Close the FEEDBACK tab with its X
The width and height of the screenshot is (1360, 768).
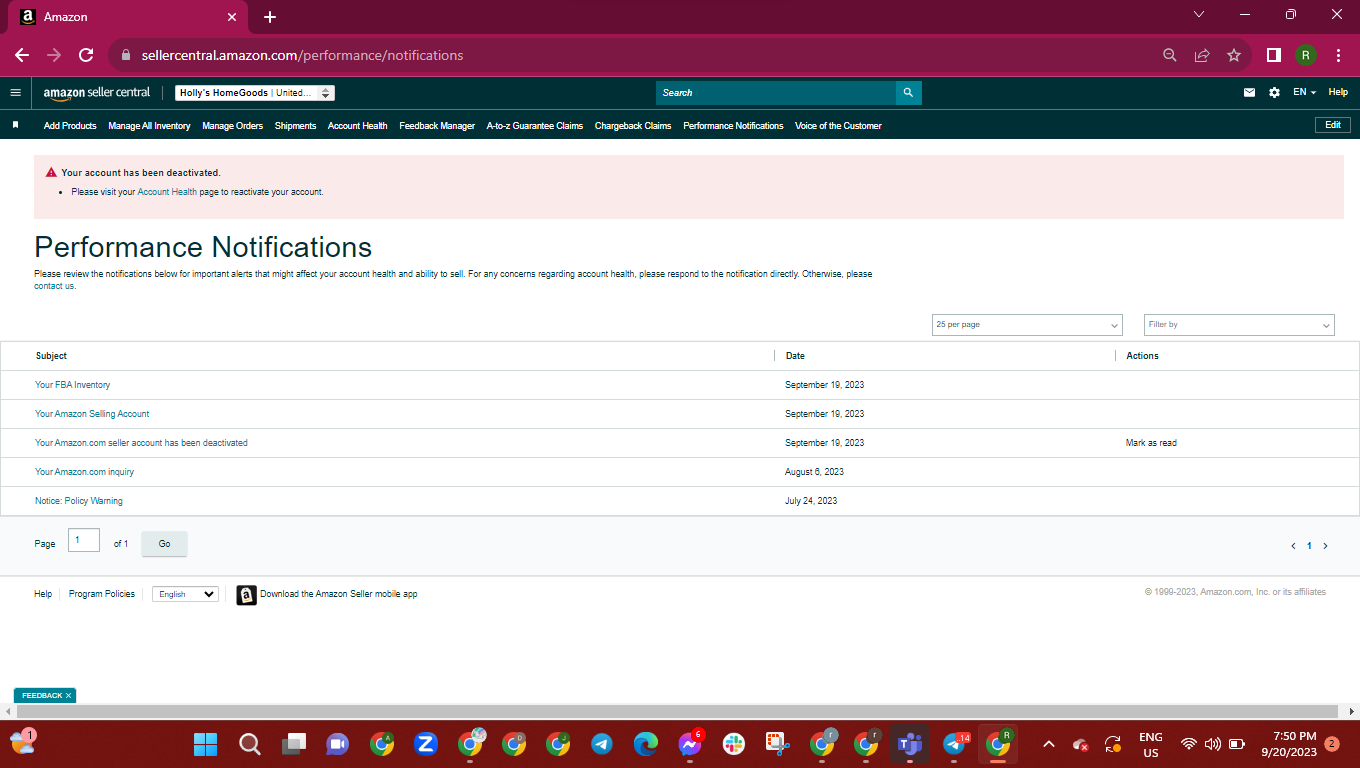tap(68, 695)
